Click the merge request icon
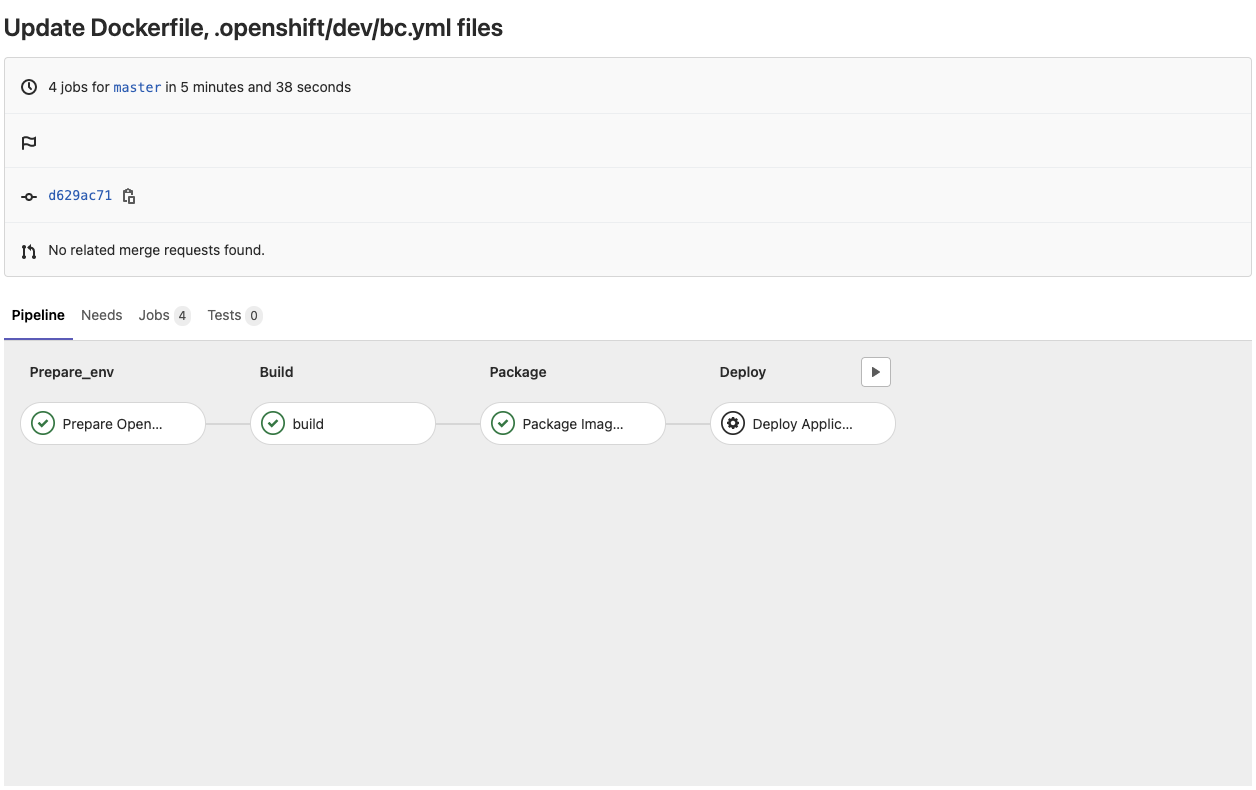Image resolution: width=1256 pixels, height=790 pixels. (x=29, y=250)
